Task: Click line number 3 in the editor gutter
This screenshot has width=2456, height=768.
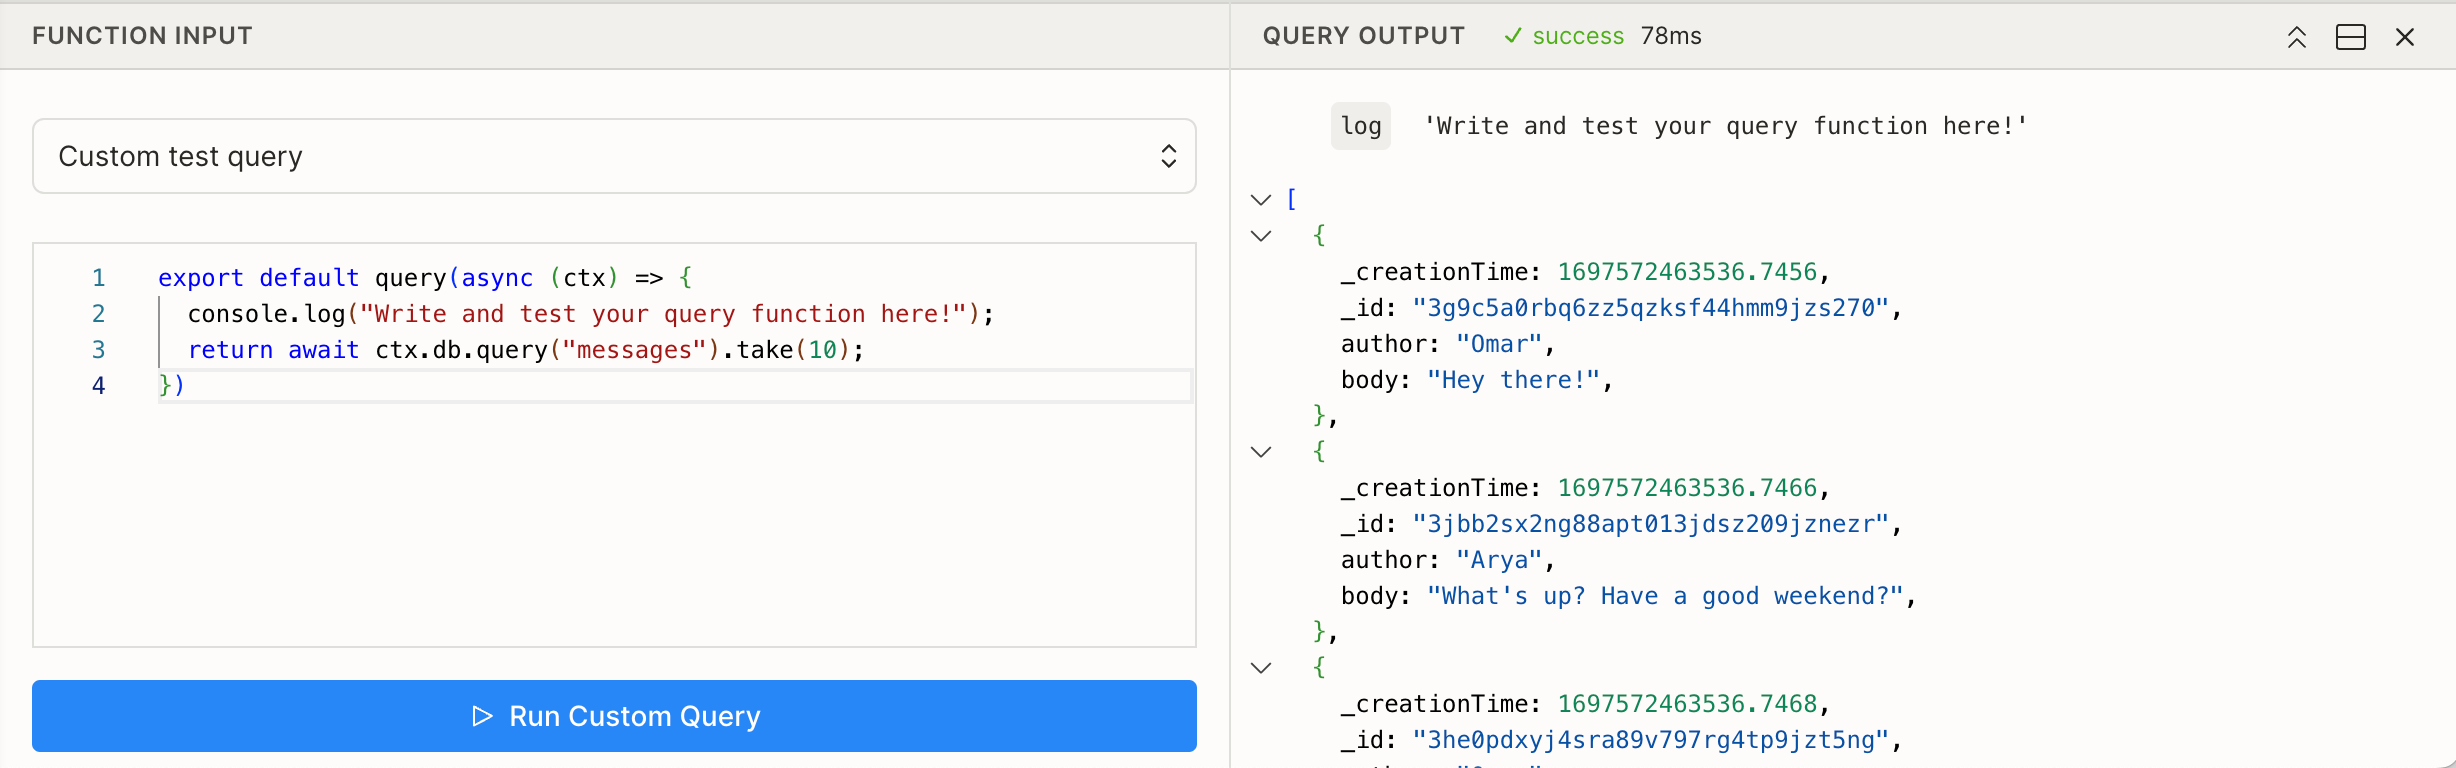Action: point(98,350)
